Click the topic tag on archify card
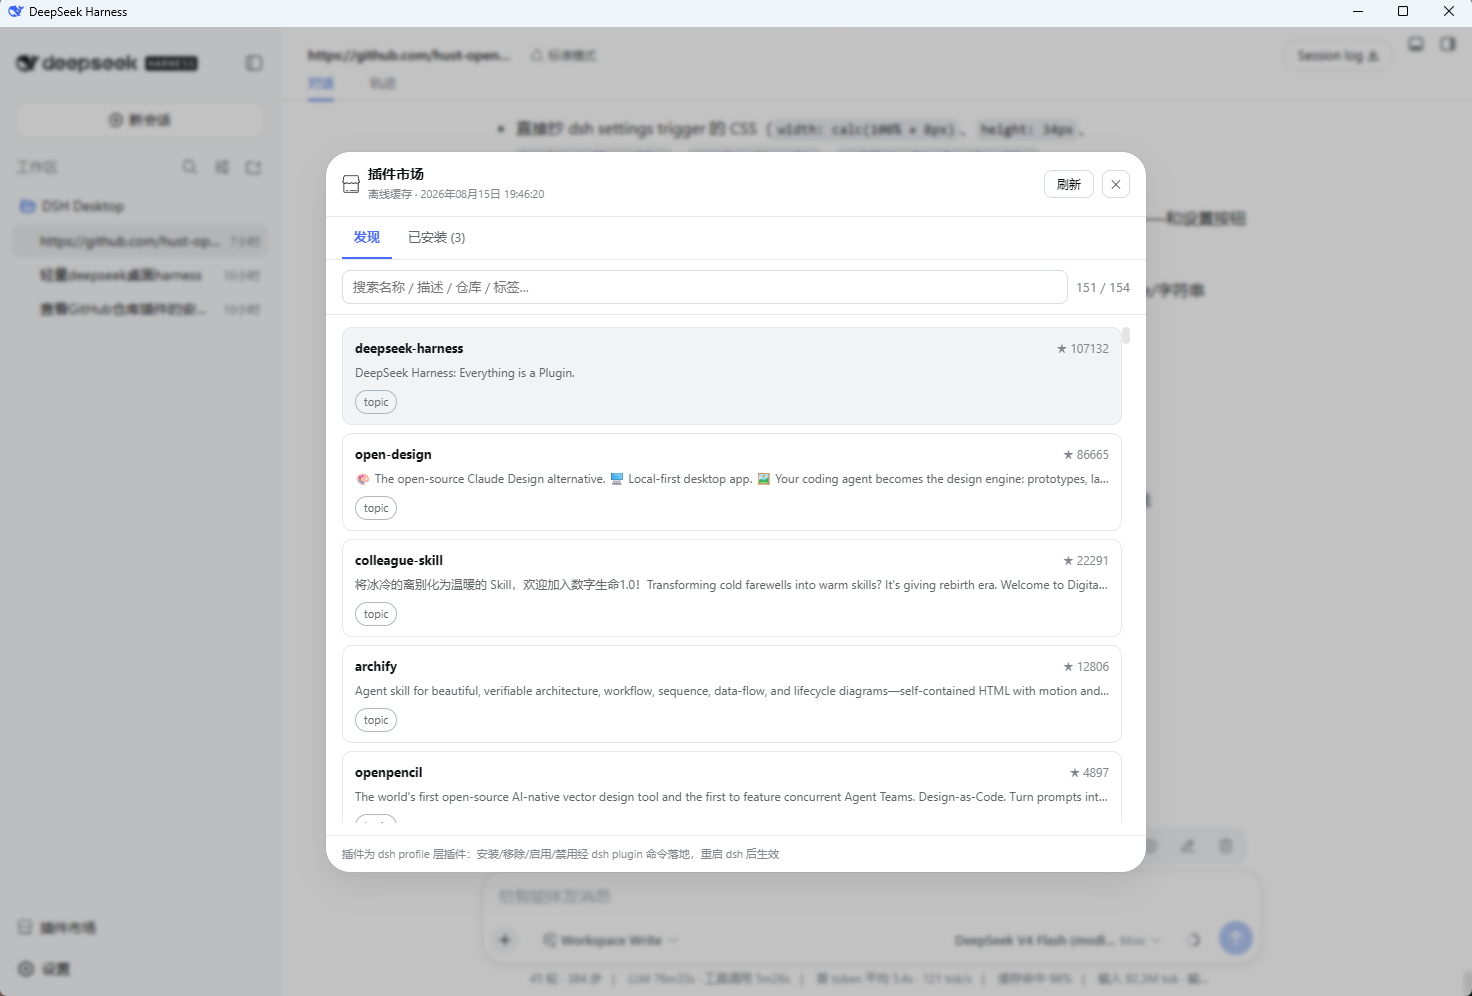 [x=376, y=720]
